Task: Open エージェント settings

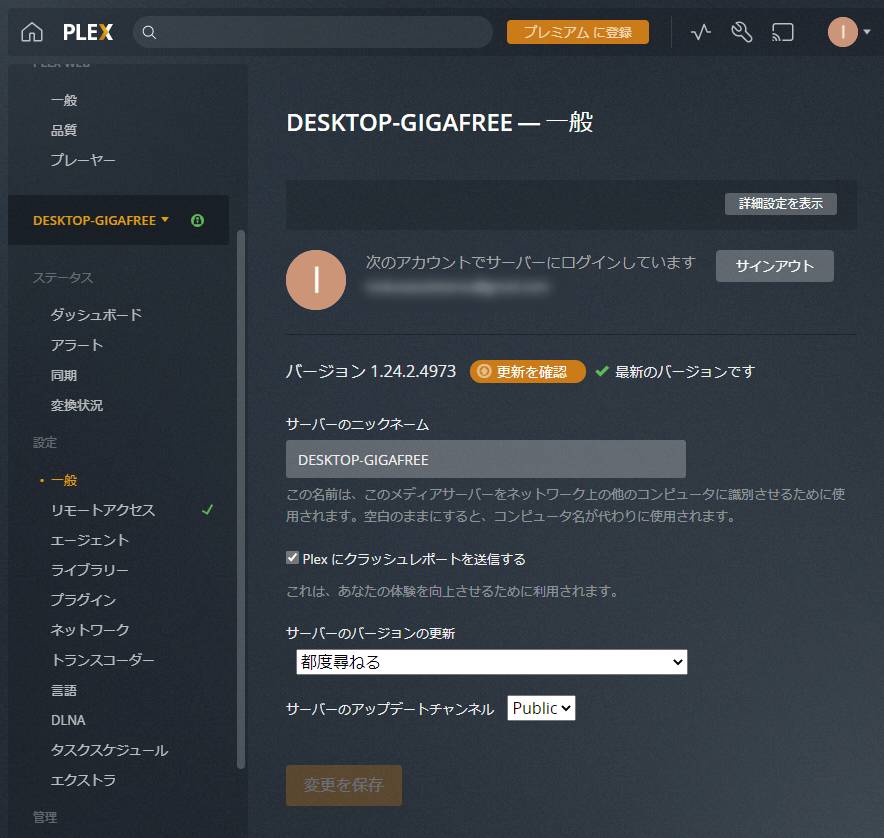Action: pos(90,540)
